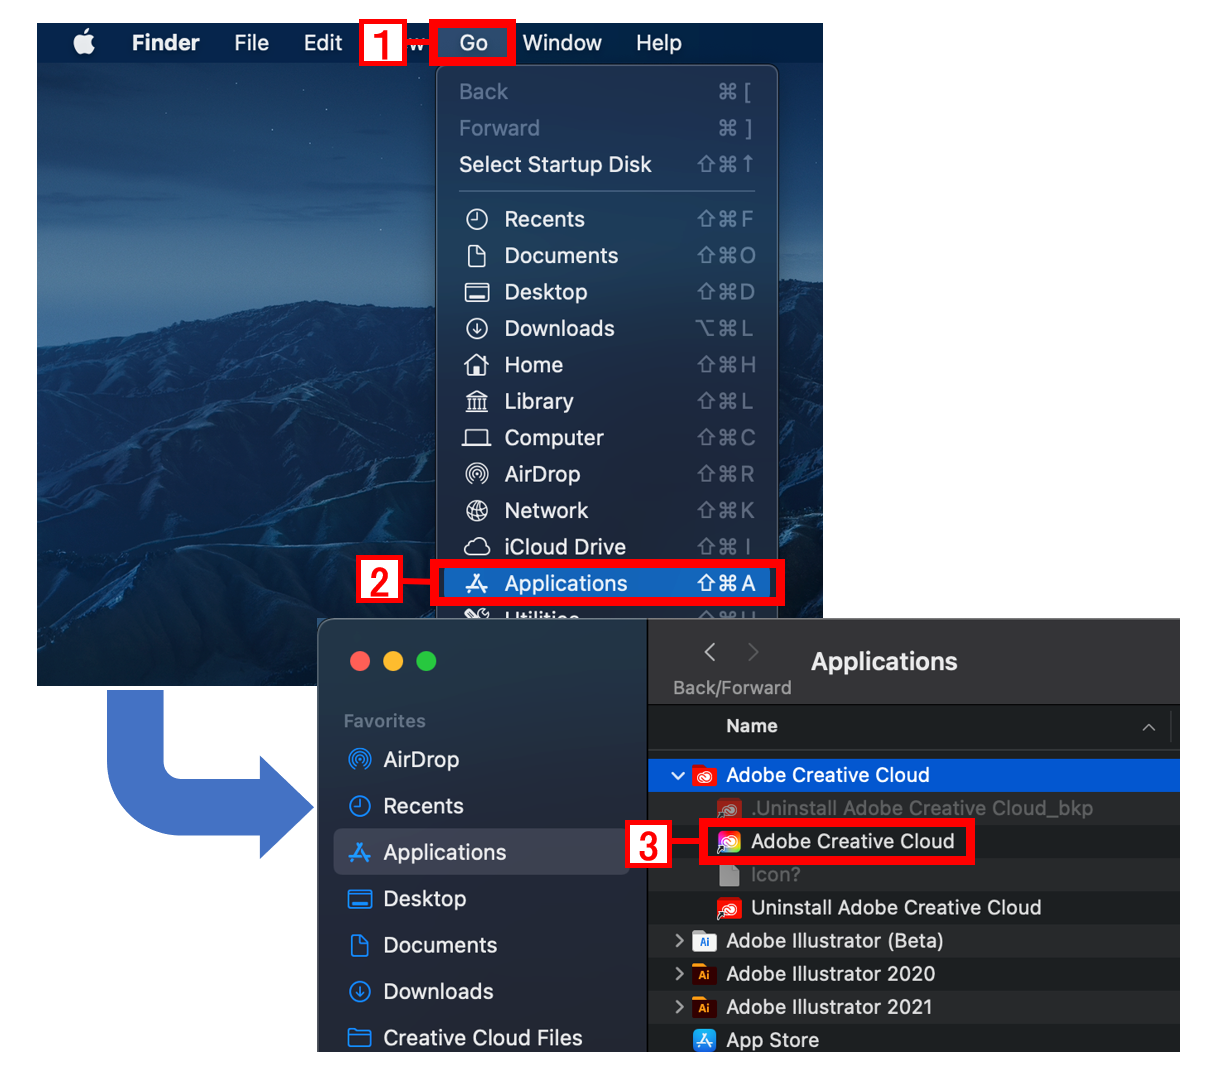Image resolution: width=1208 pixels, height=1083 pixels.
Task: Click the Adobe Illustrator 2021 folder icon
Action: 704,1007
